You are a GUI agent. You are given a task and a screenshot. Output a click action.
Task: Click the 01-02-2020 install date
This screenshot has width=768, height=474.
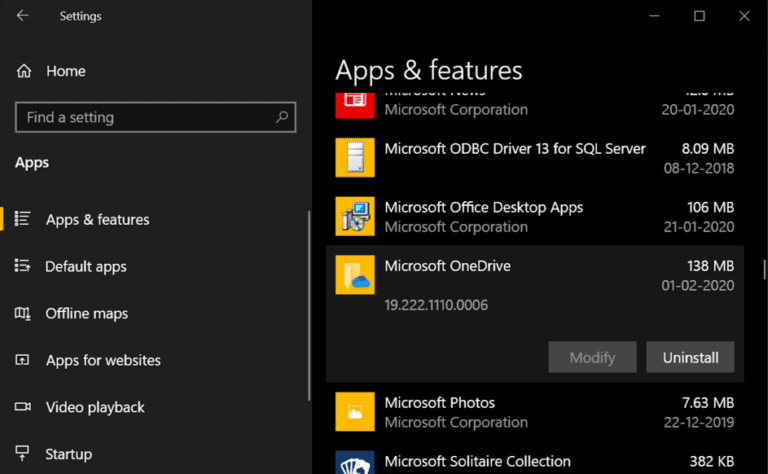tap(697, 285)
